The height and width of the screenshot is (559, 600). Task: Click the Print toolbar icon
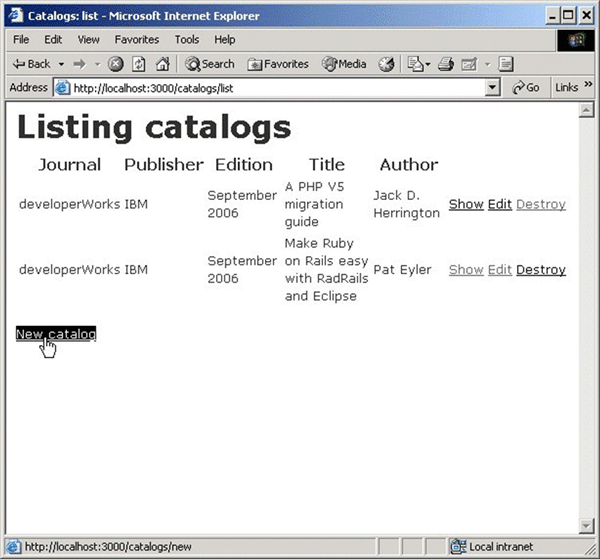tap(446, 64)
